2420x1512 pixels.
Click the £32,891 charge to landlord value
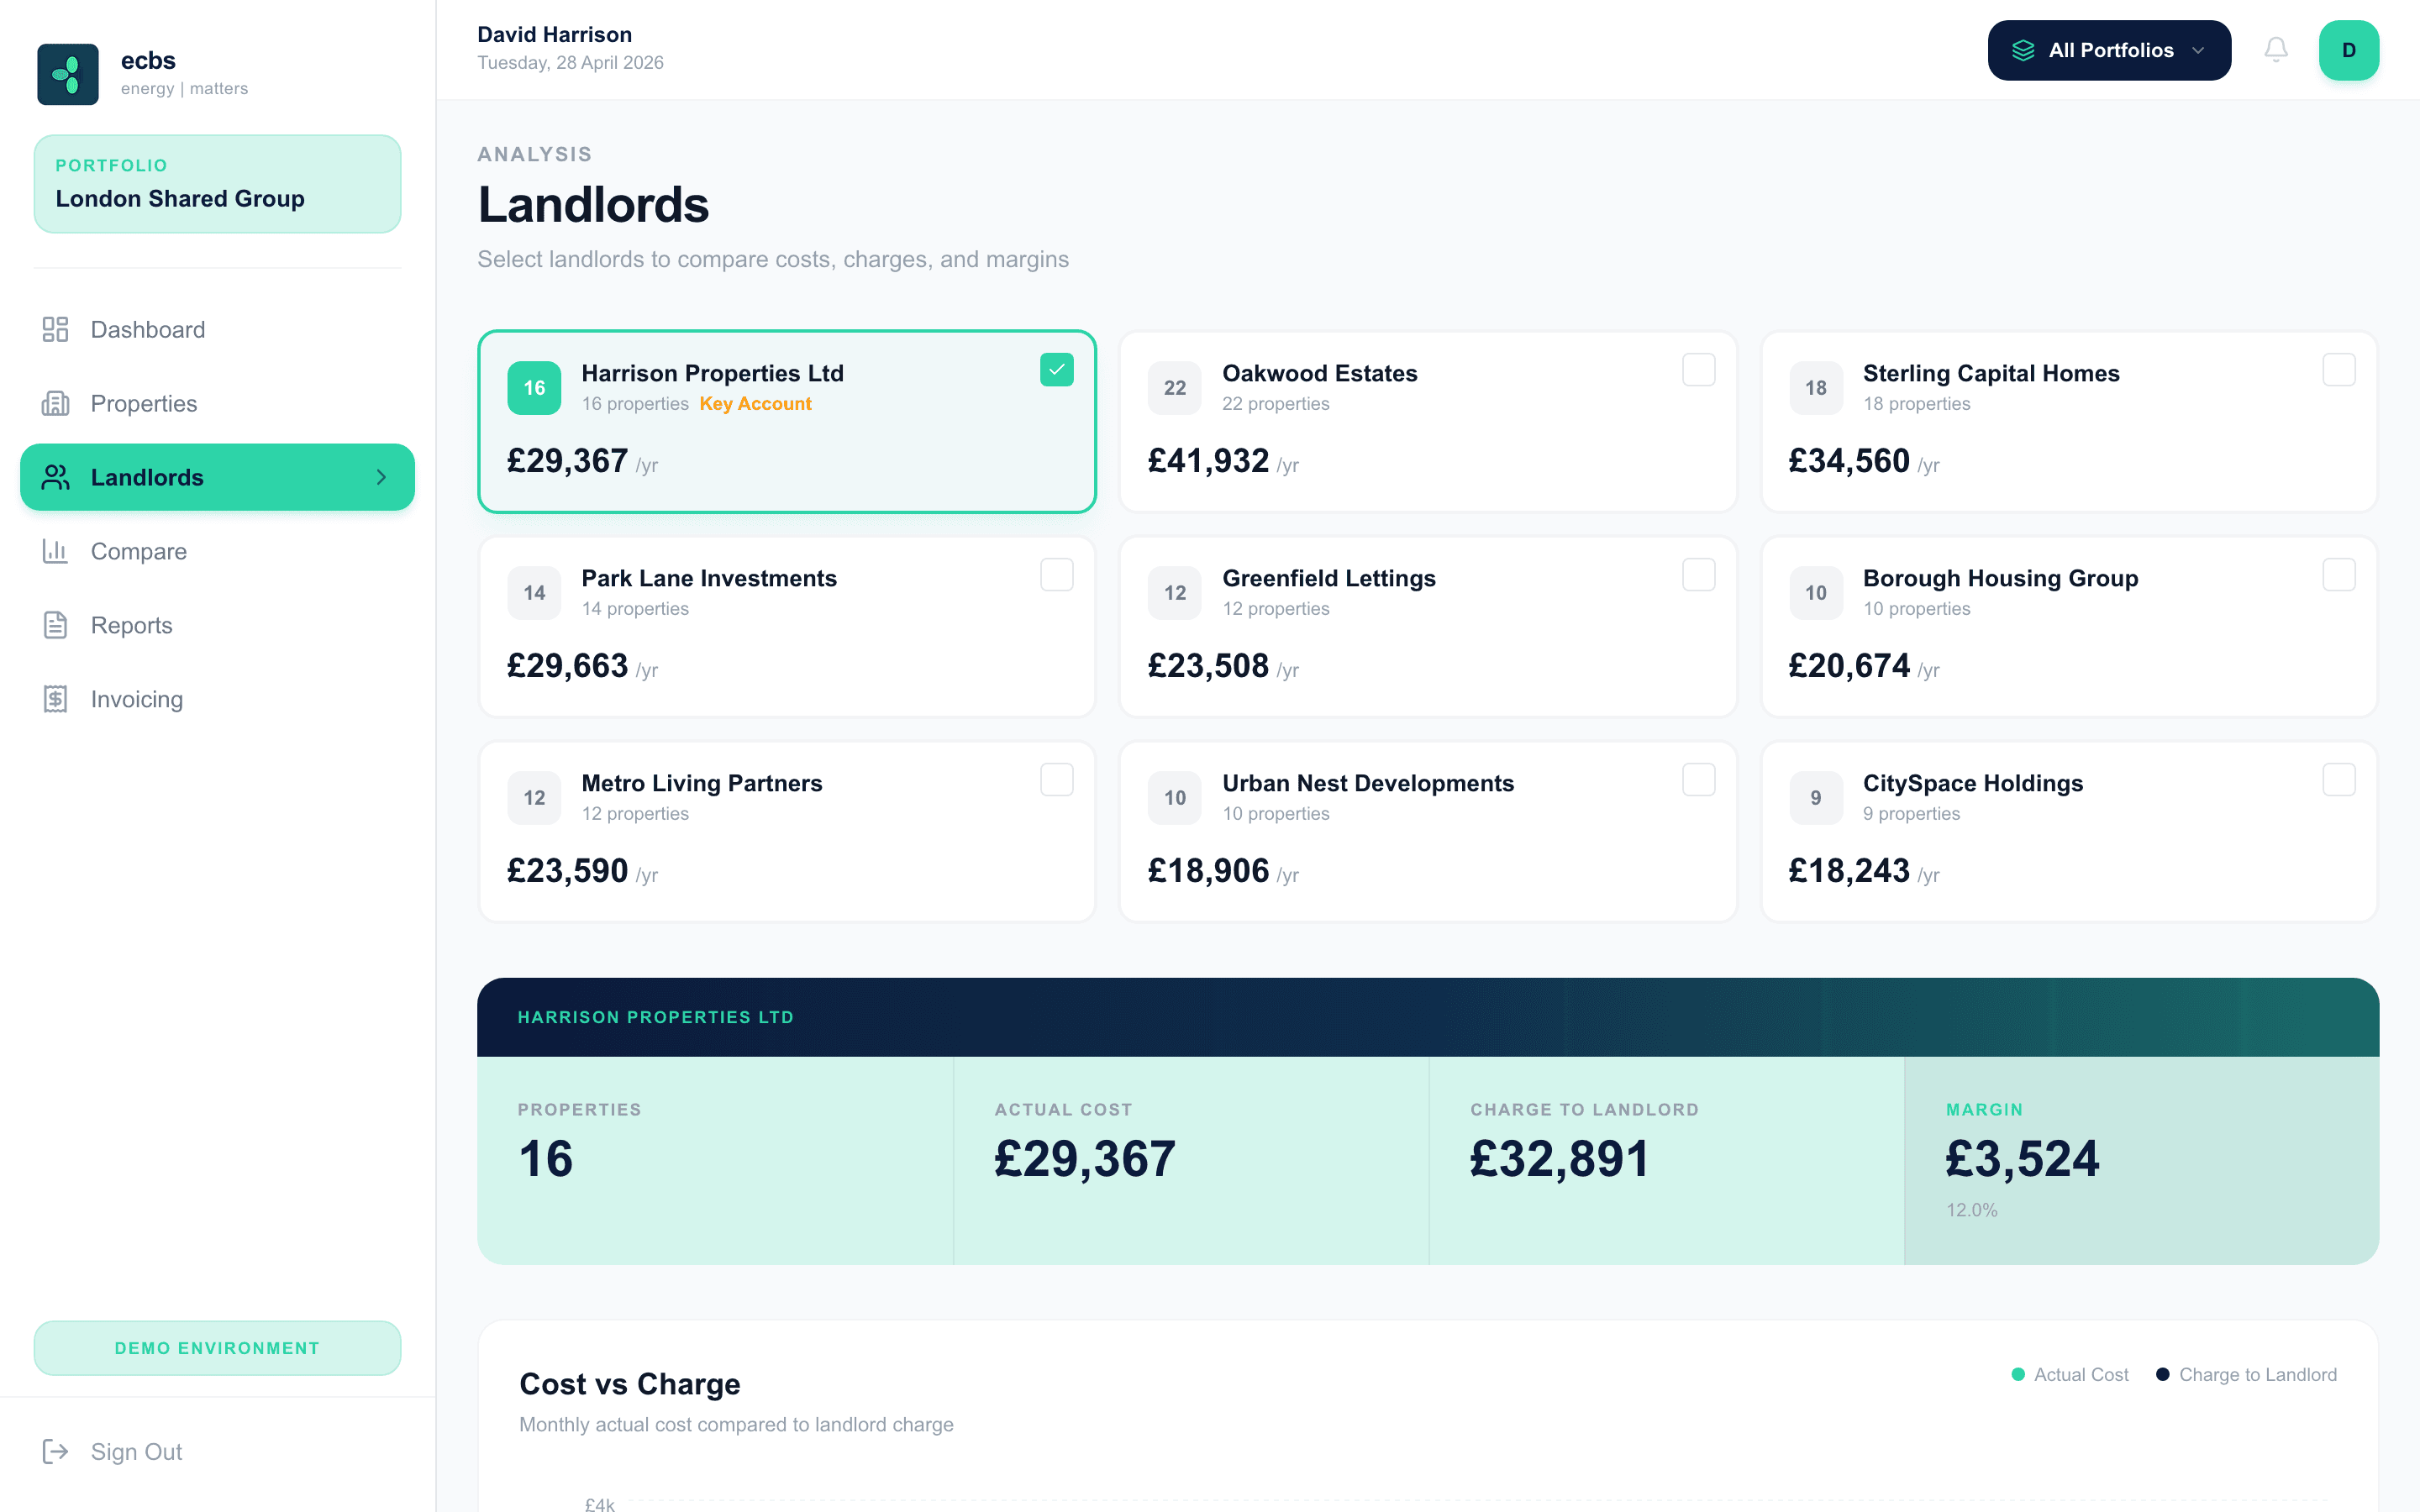pos(1559,1159)
